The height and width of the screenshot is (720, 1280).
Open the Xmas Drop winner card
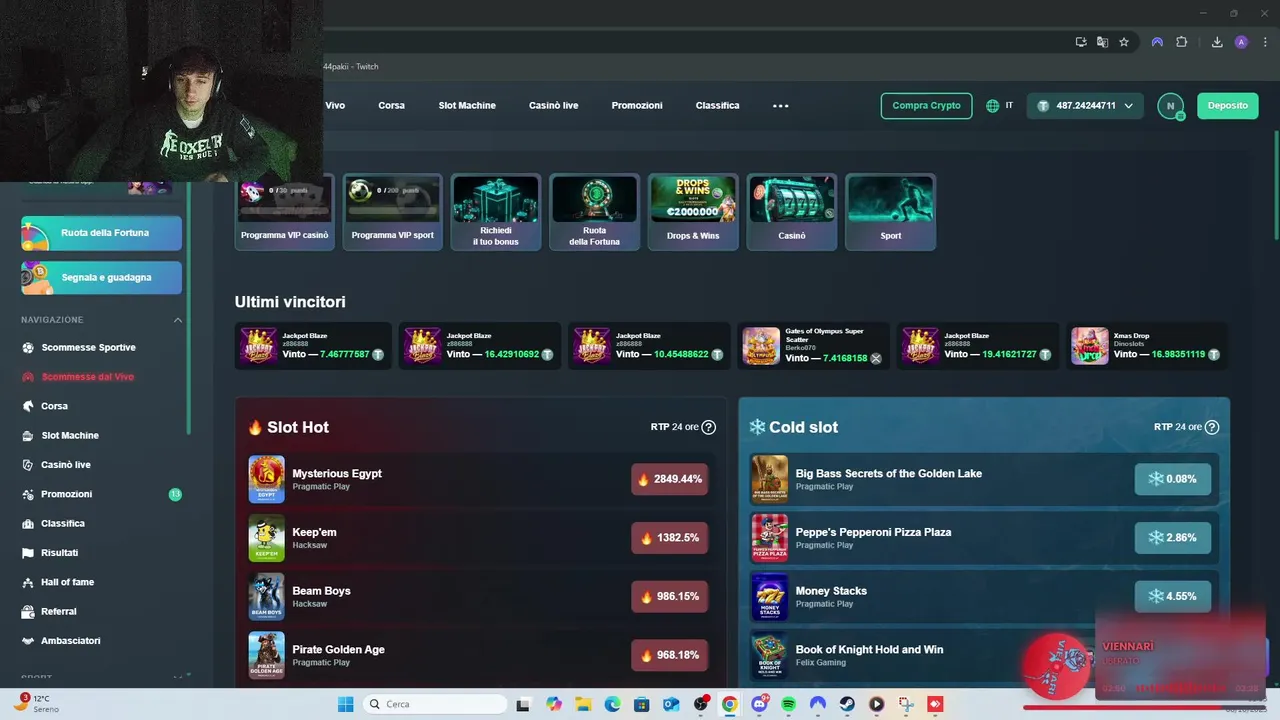tap(1147, 346)
